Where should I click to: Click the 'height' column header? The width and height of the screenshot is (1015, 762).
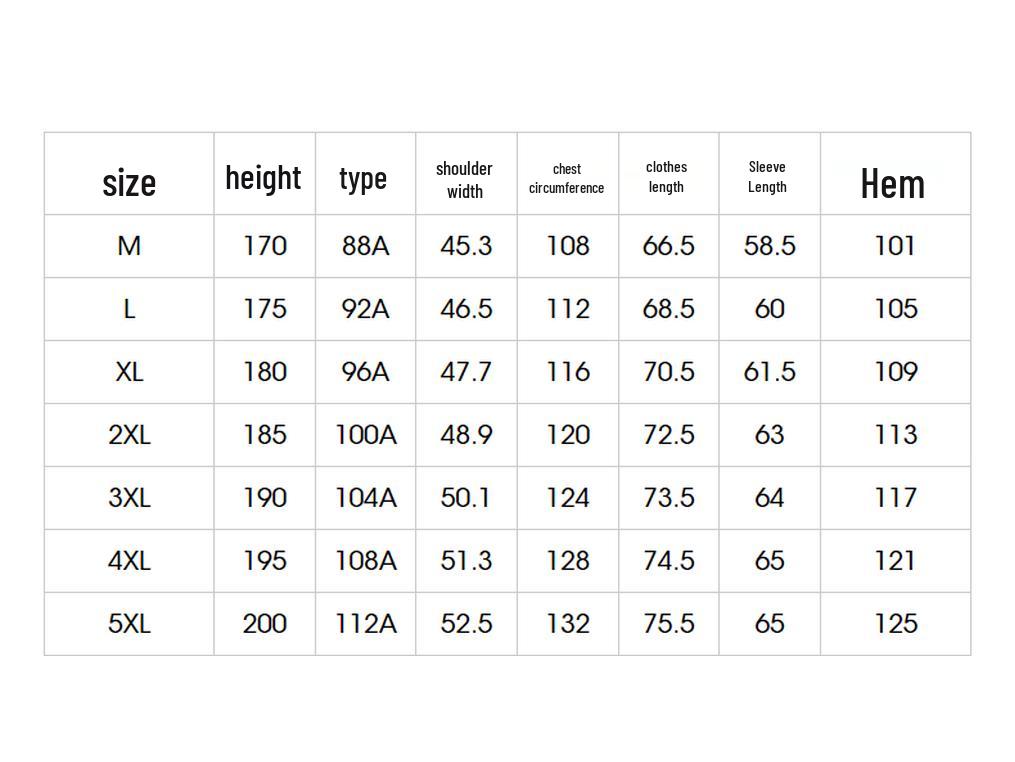click(263, 178)
